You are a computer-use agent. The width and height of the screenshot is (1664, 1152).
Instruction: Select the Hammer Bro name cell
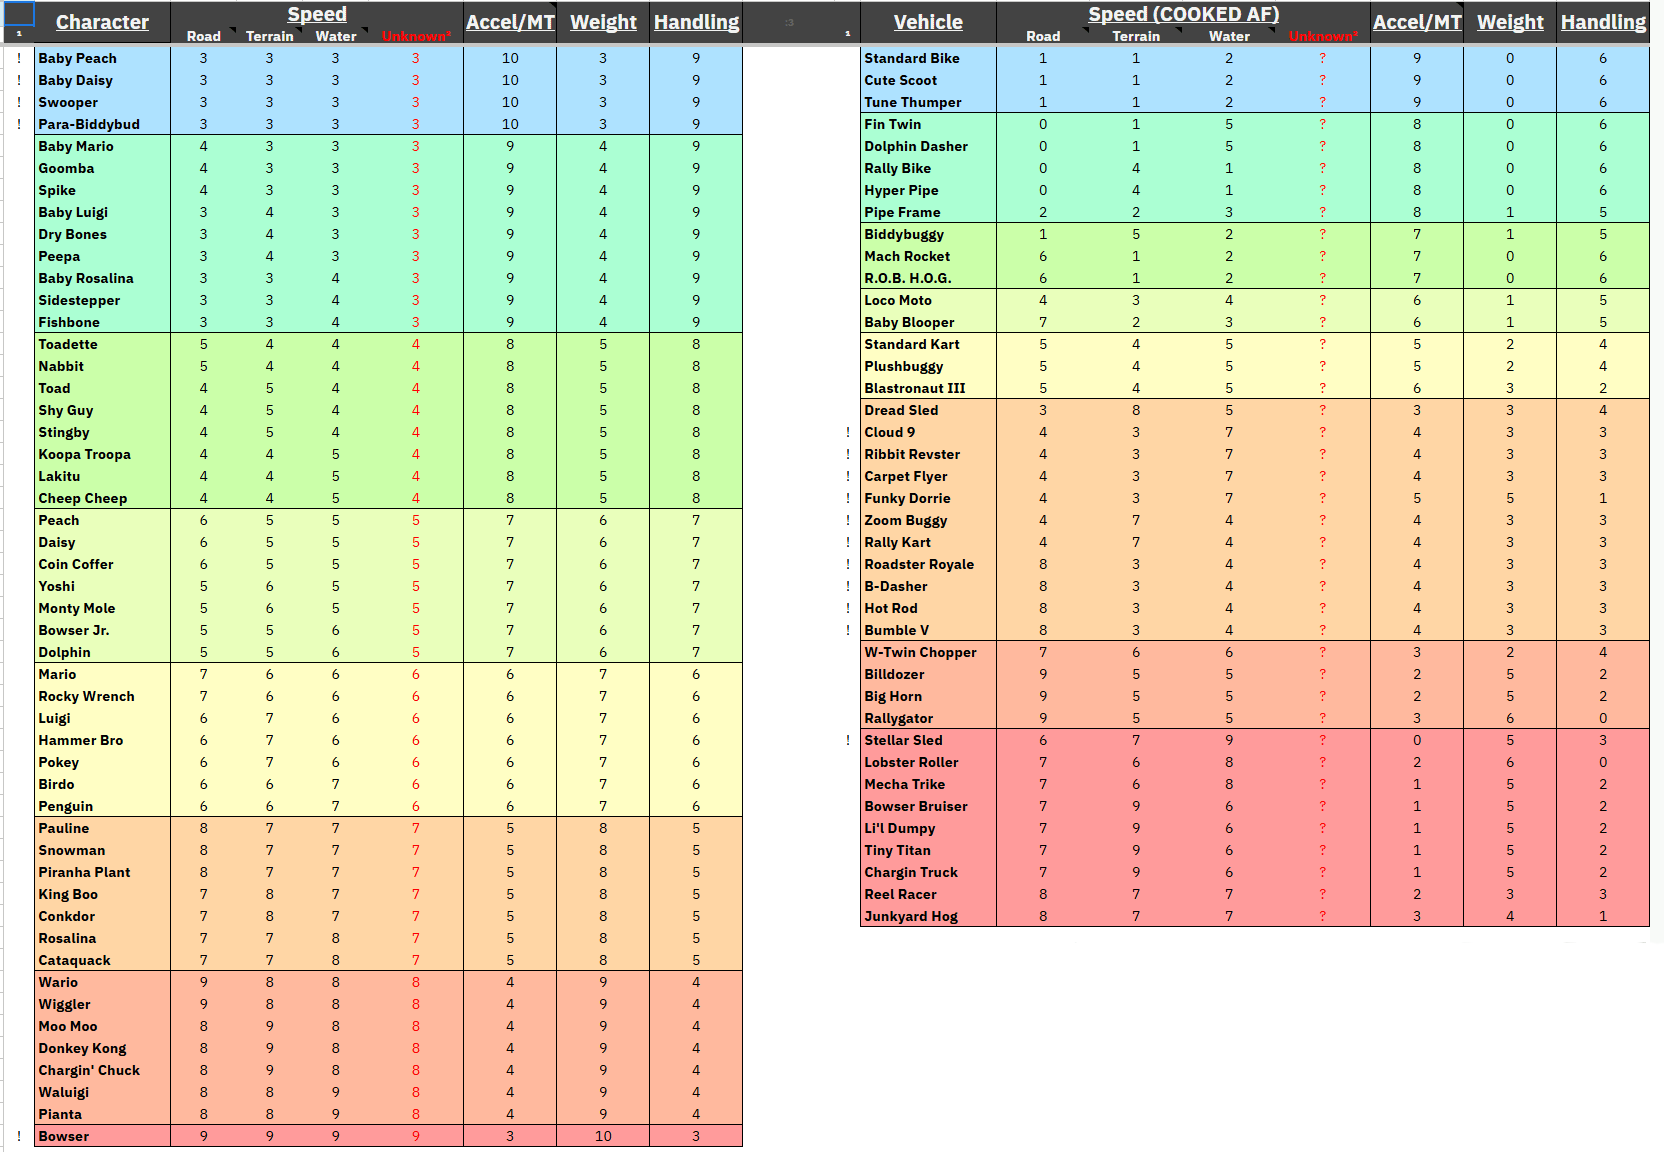click(102, 740)
